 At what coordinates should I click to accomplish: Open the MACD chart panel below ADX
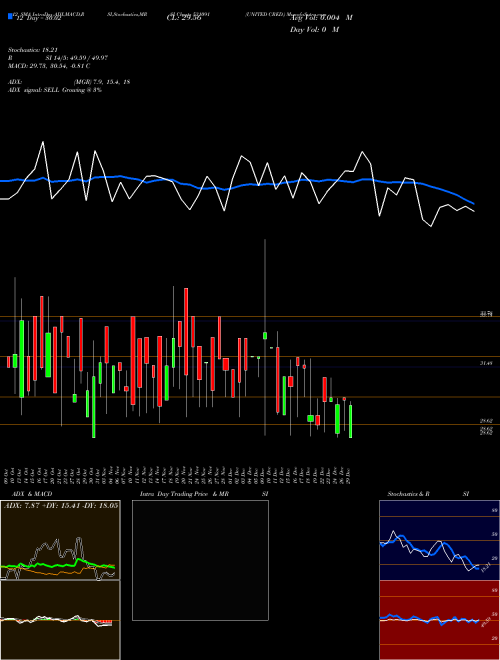pos(60,620)
